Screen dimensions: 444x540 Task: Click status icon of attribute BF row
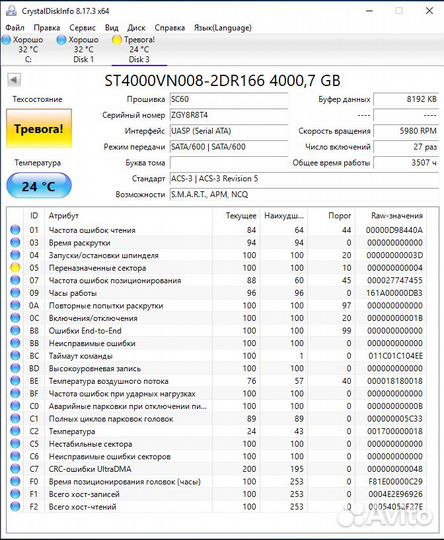(15, 393)
